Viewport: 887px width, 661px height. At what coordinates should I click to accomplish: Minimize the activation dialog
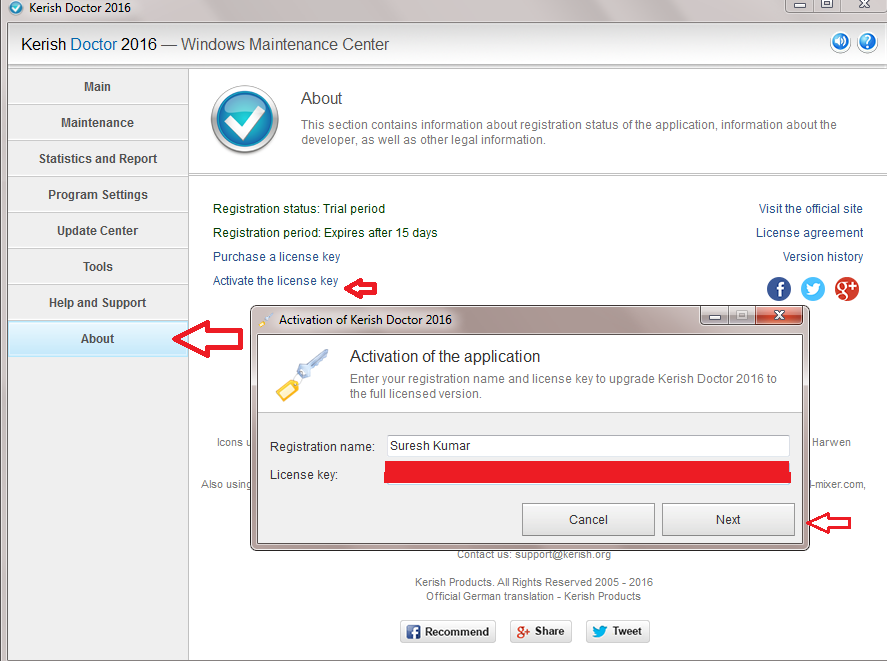[x=715, y=315]
